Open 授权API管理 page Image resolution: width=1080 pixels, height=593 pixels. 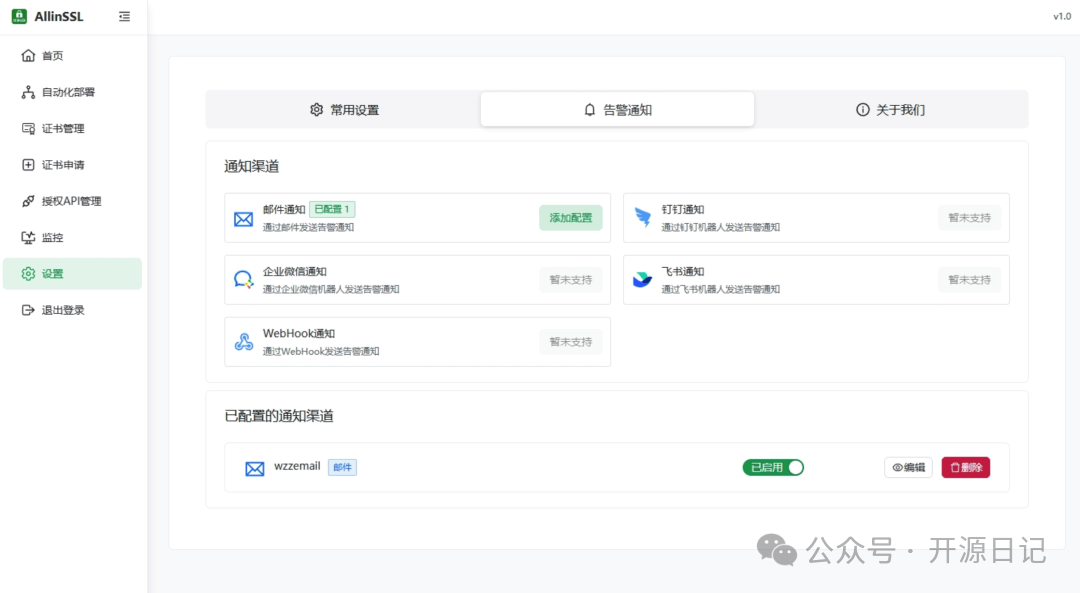point(72,201)
